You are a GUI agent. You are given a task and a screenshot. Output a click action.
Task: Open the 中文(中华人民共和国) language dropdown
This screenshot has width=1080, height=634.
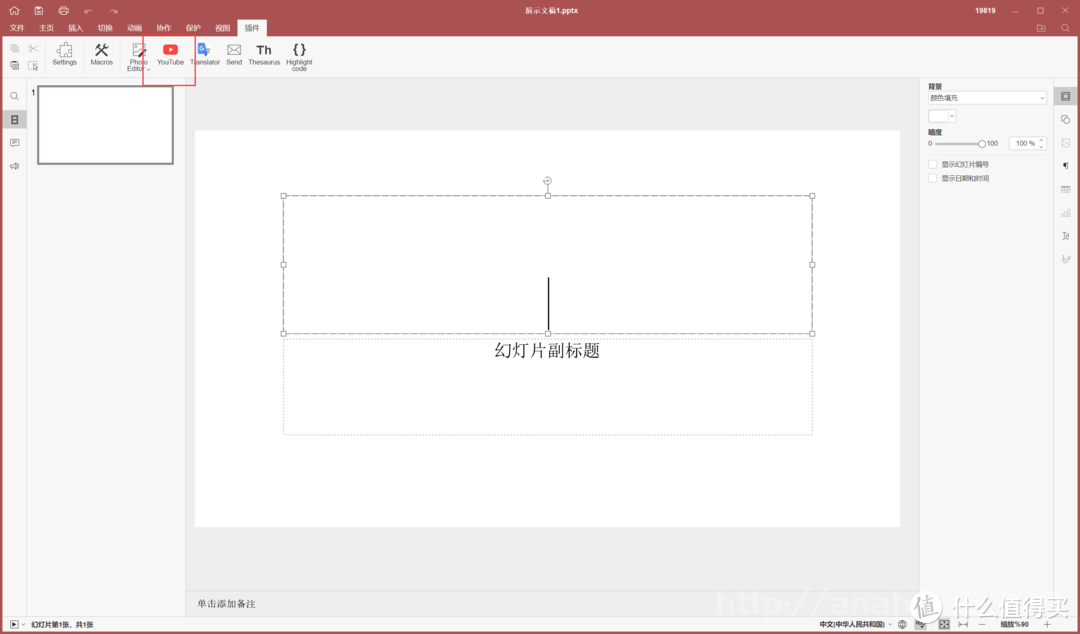pyautogui.click(x=855, y=624)
